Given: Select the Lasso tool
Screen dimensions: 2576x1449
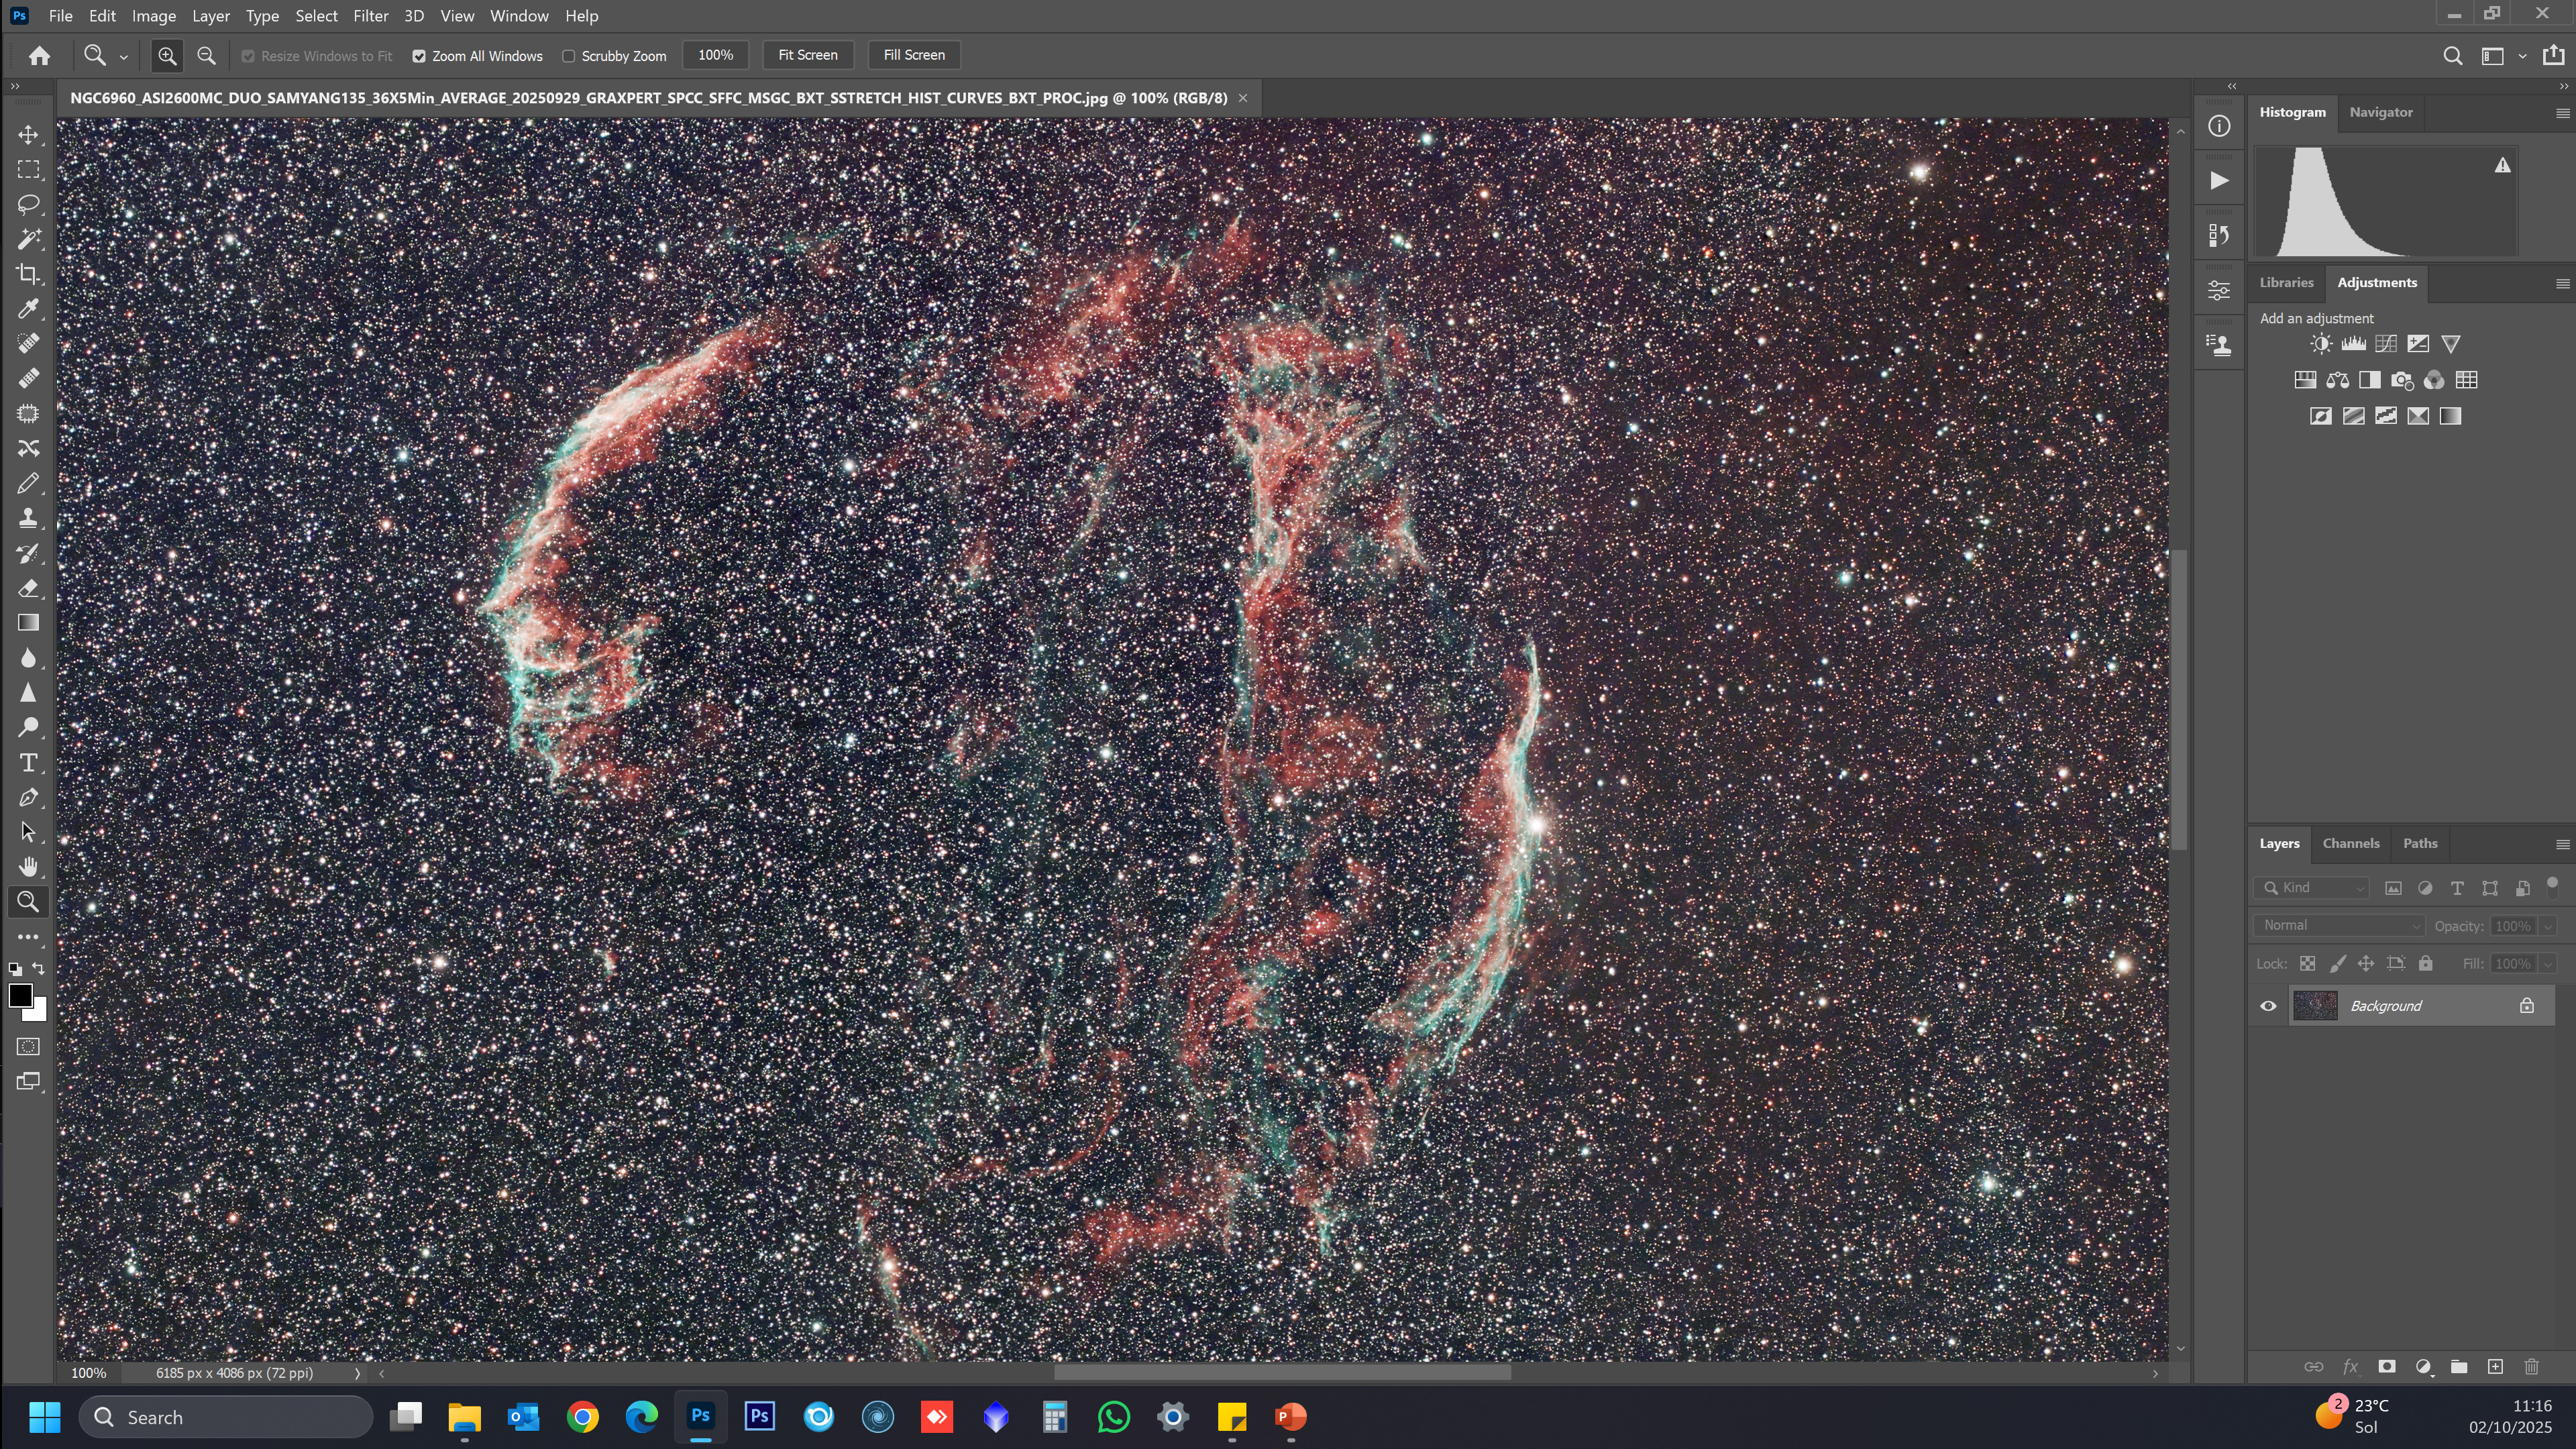Looking at the screenshot, I should [28, 204].
